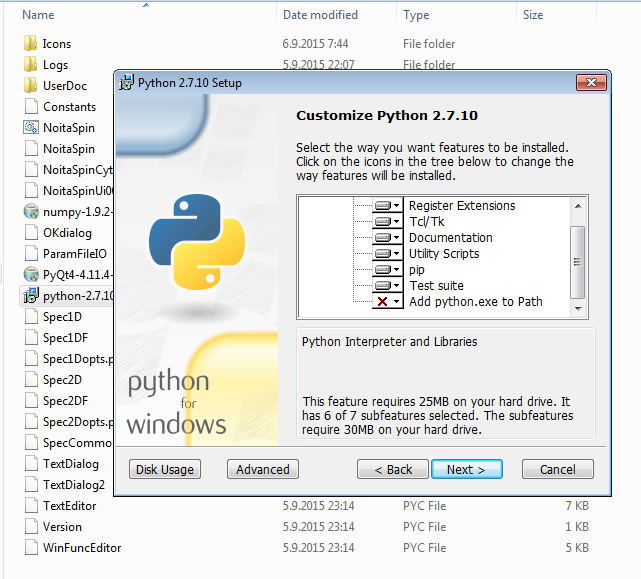This screenshot has height=579, width=641.
Task: Click the 6.9.2015 7:44 date cell
Action: tap(315, 43)
